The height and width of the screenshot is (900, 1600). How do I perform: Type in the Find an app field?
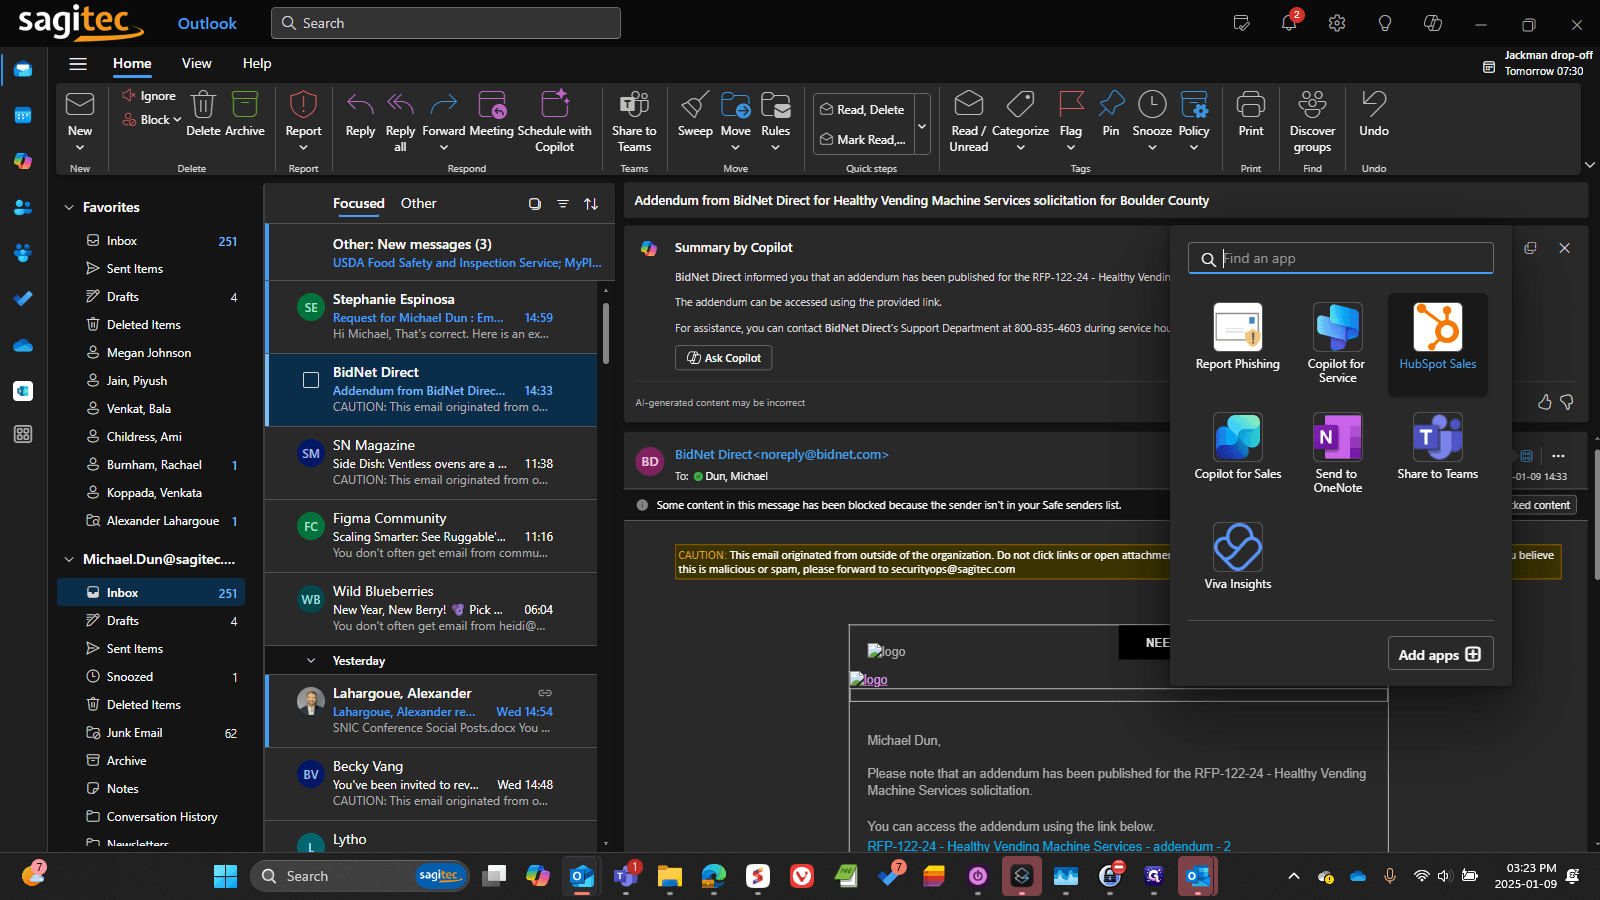pyautogui.click(x=1341, y=258)
